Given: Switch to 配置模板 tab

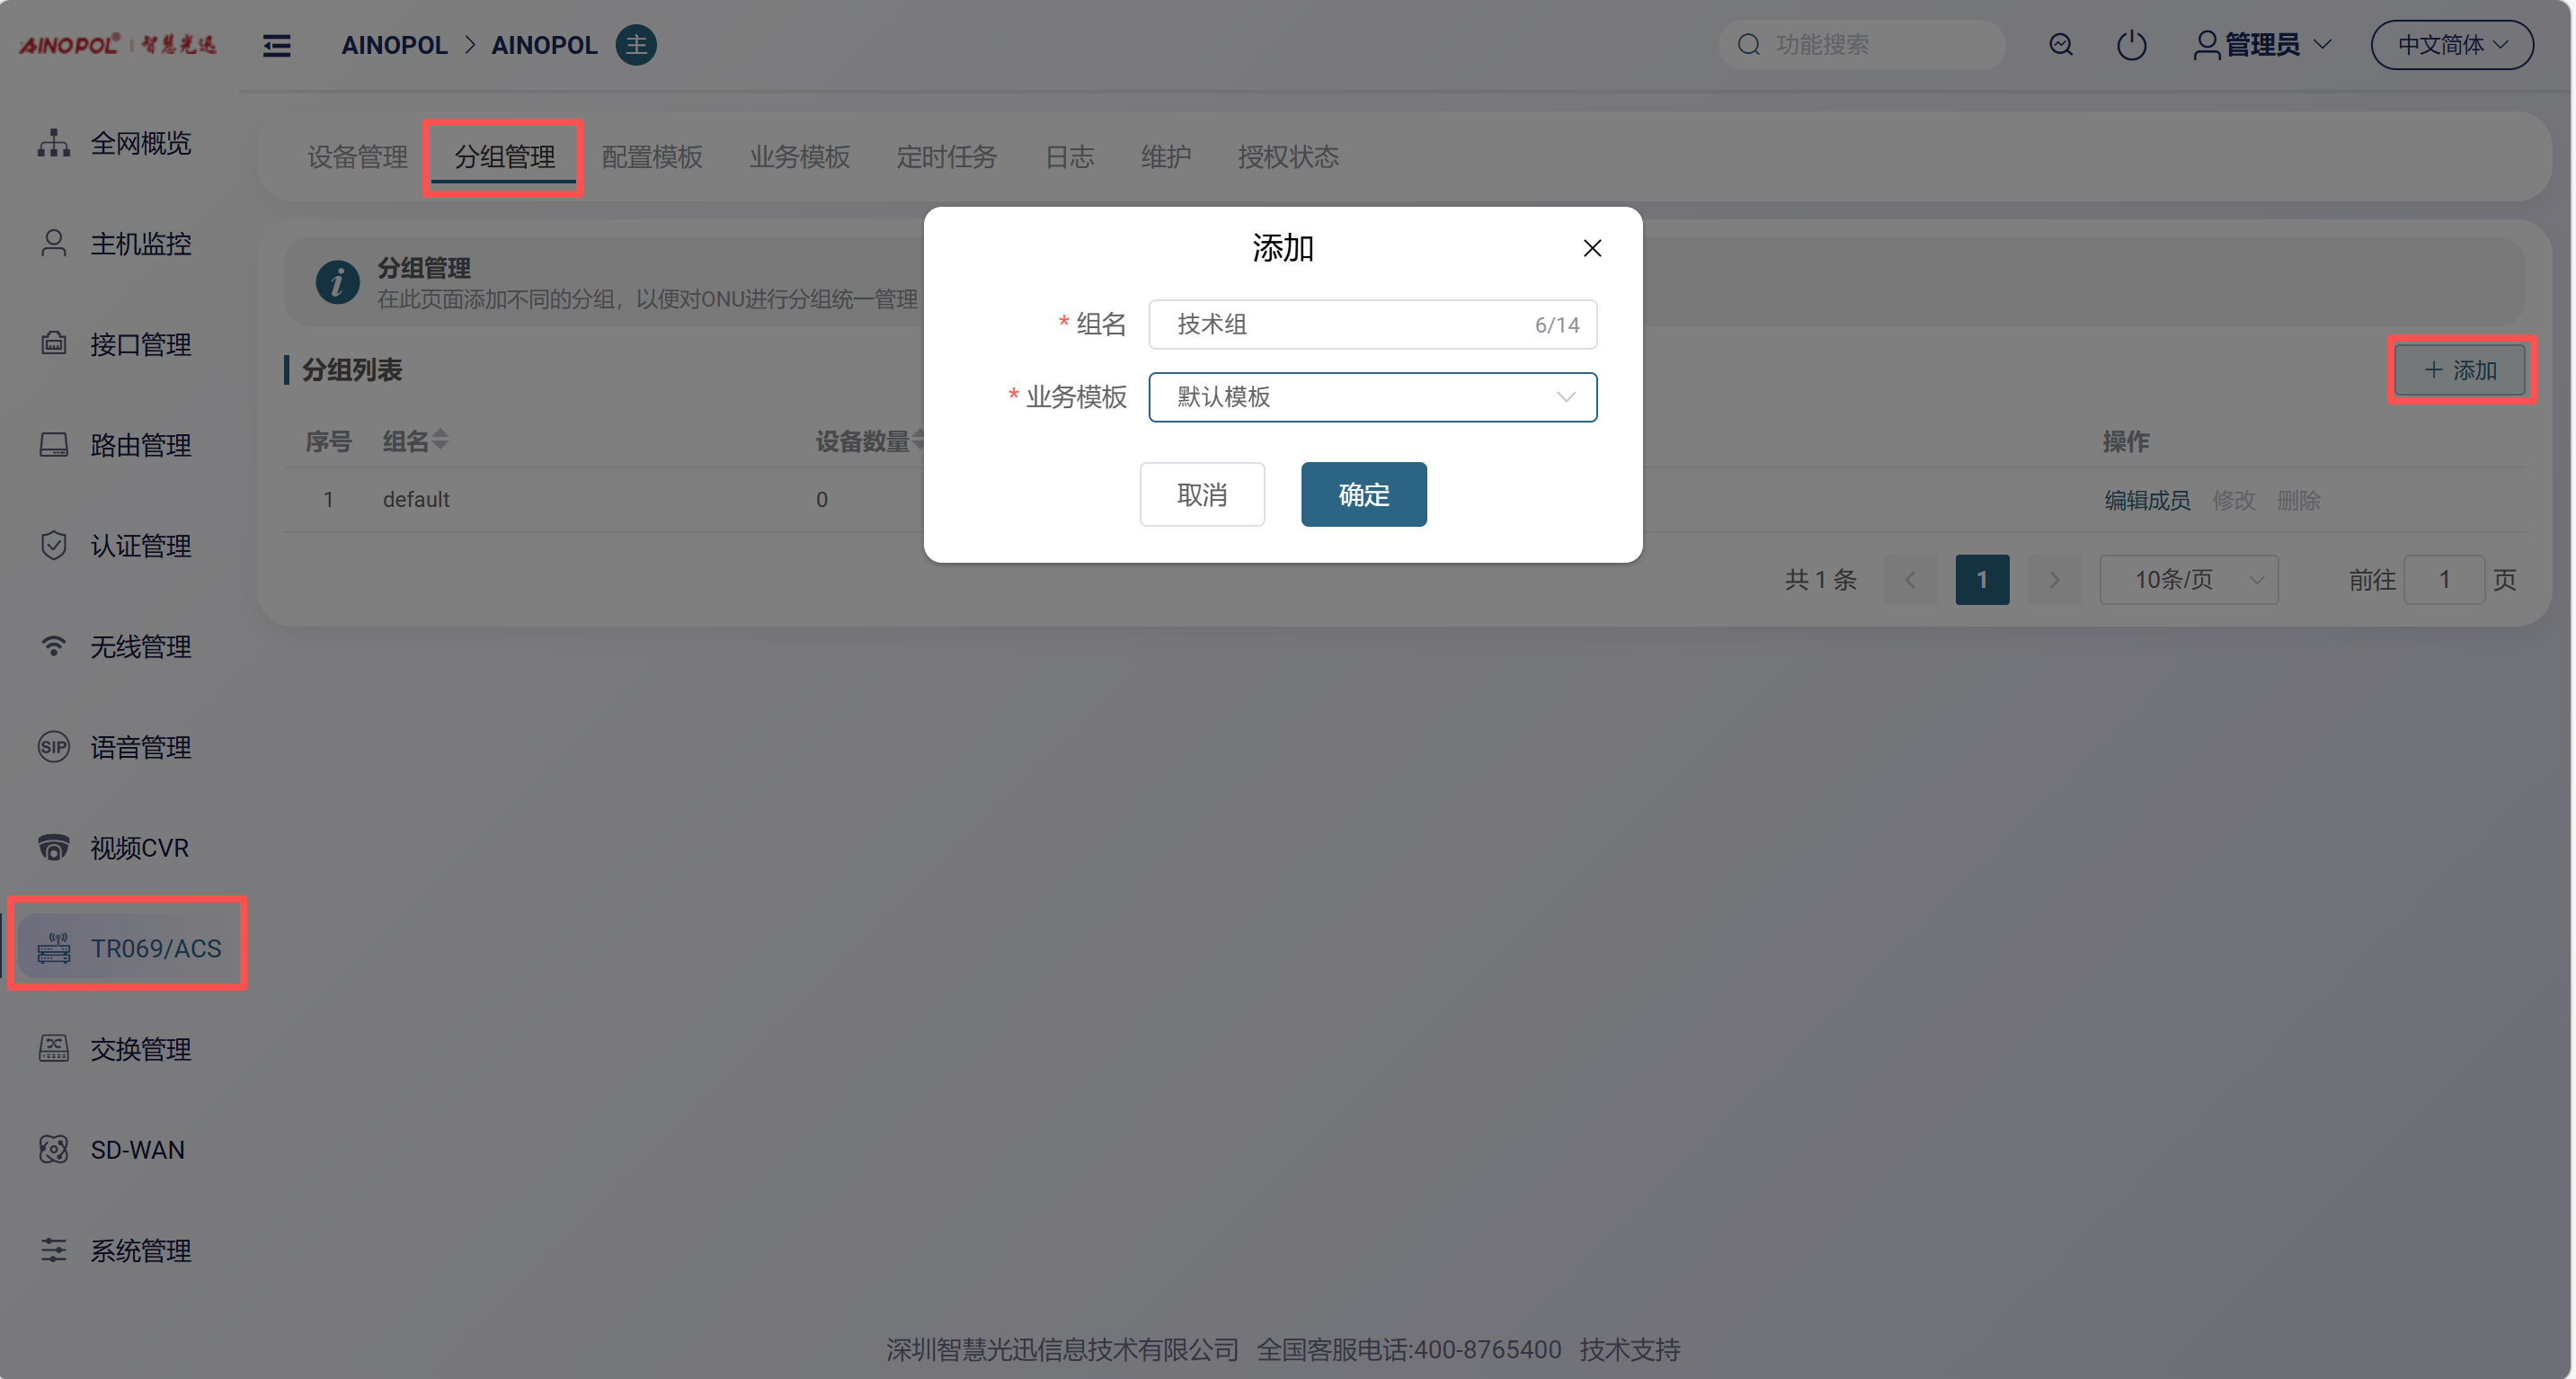Looking at the screenshot, I should 652,157.
